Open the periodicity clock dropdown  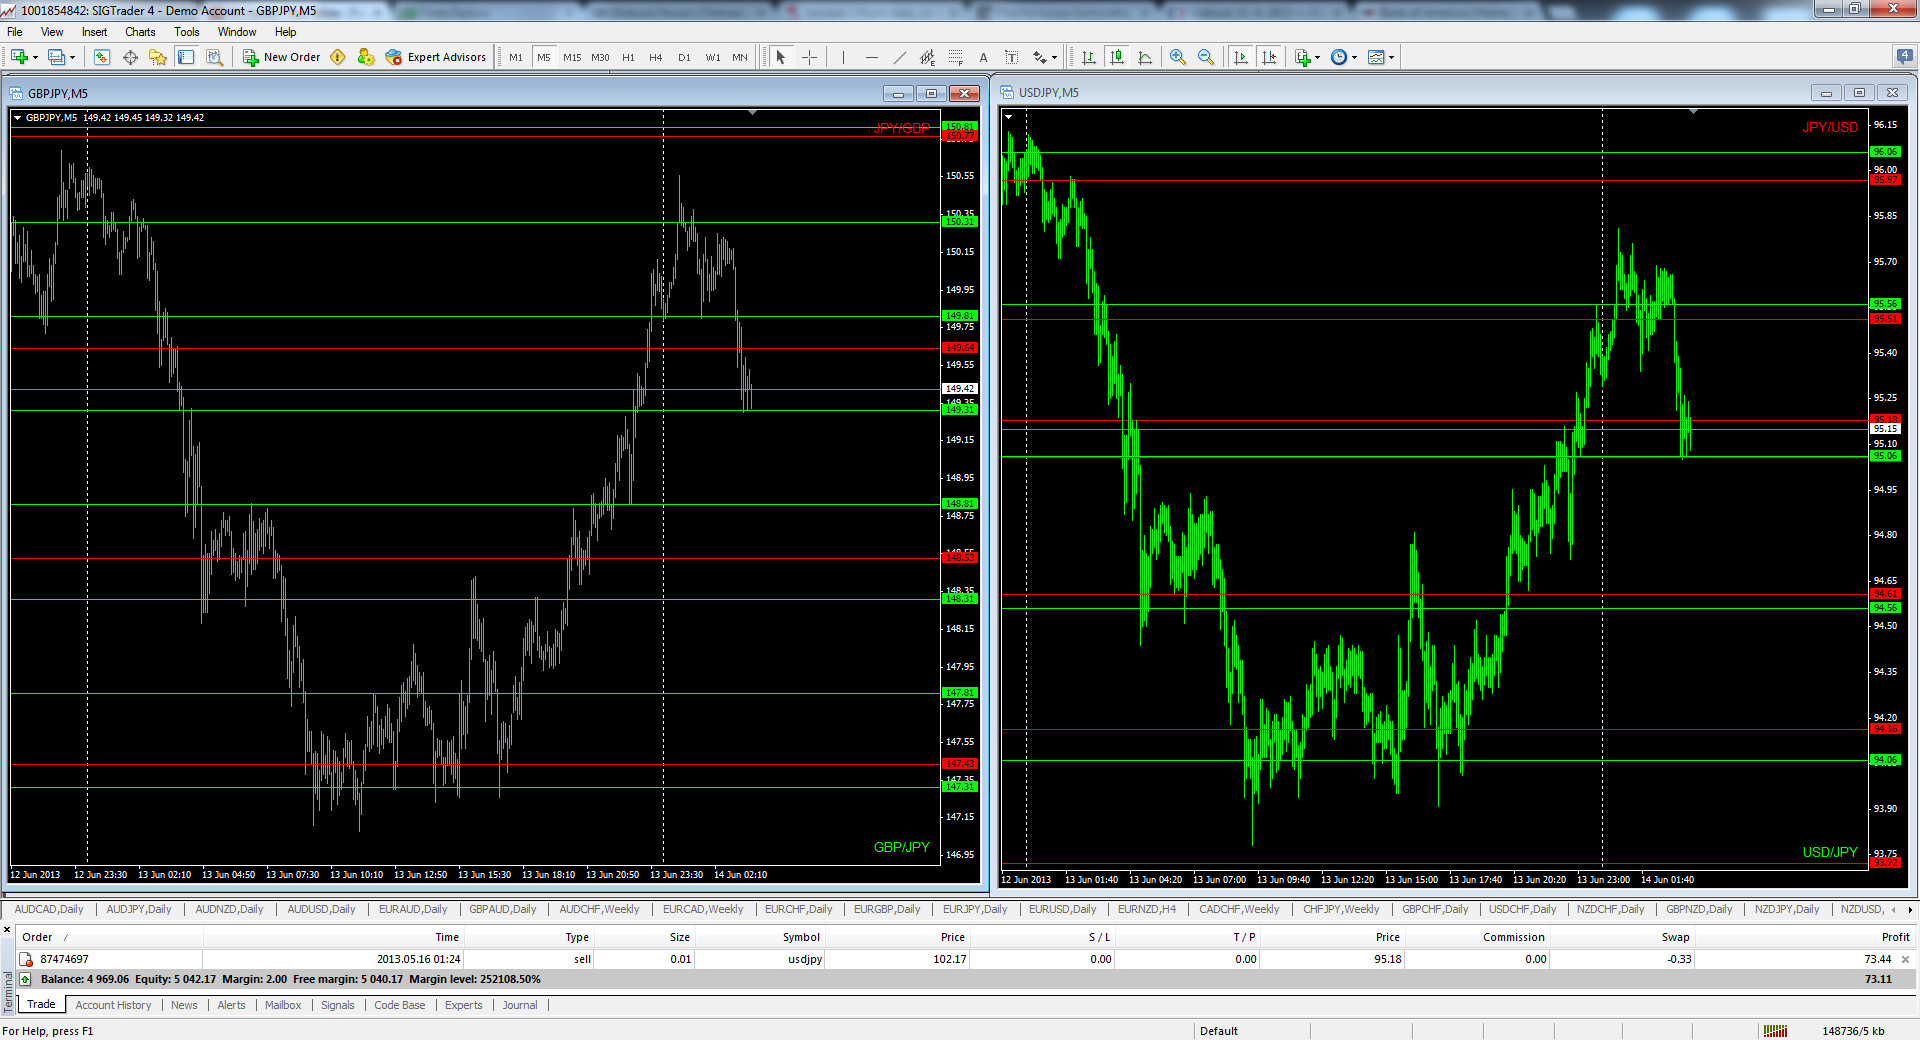click(x=1354, y=57)
